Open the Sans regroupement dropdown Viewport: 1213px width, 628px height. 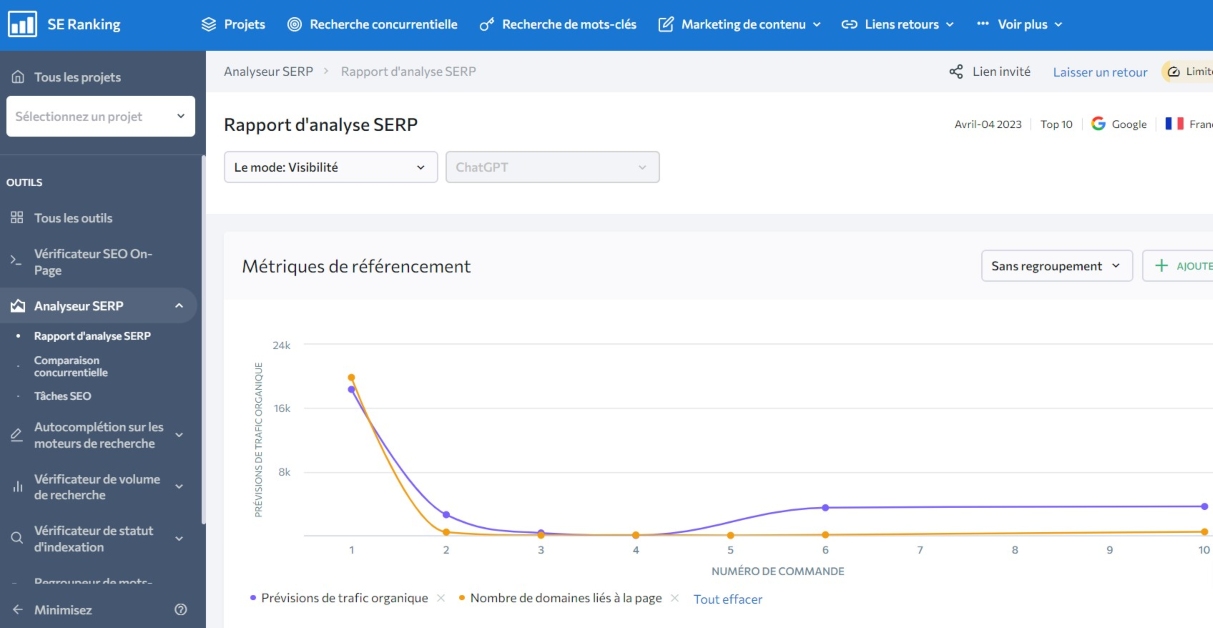click(x=1056, y=266)
